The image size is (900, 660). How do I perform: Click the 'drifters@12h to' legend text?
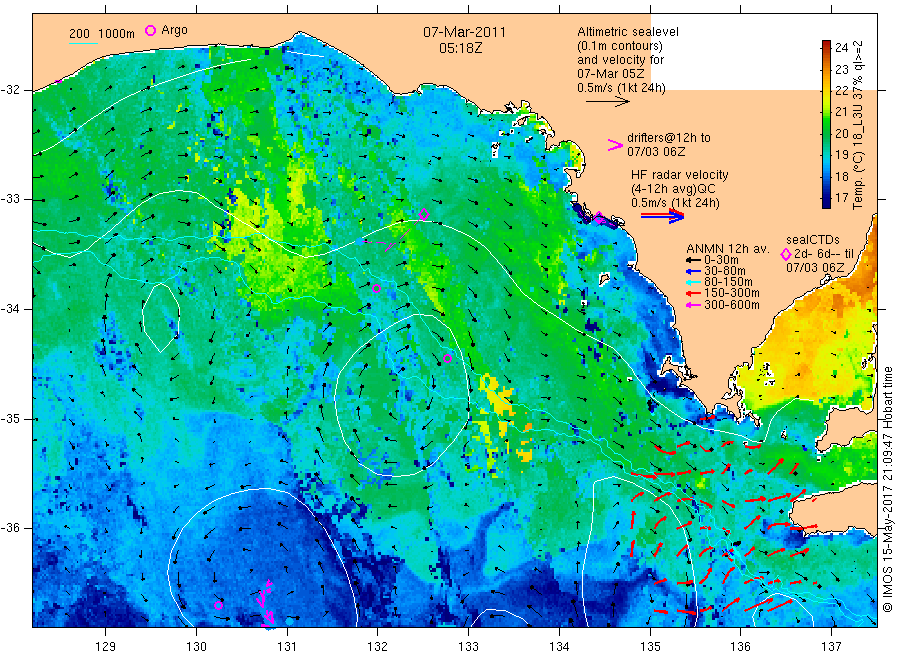pyautogui.click(x=669, y=138)
